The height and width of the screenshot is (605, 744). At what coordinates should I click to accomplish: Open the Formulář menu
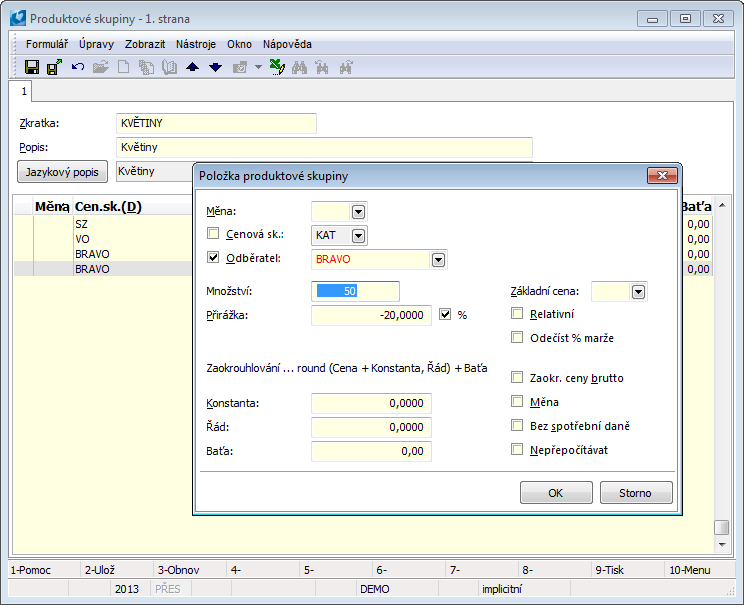coord(47,44)
